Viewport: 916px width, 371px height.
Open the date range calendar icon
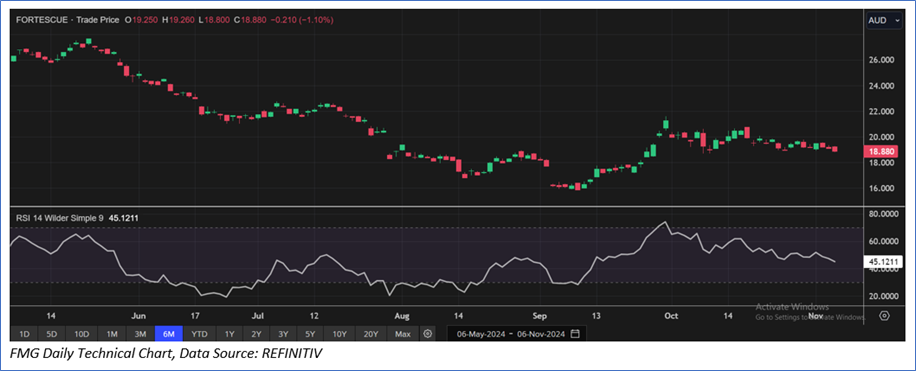click(x=575, y=334)
